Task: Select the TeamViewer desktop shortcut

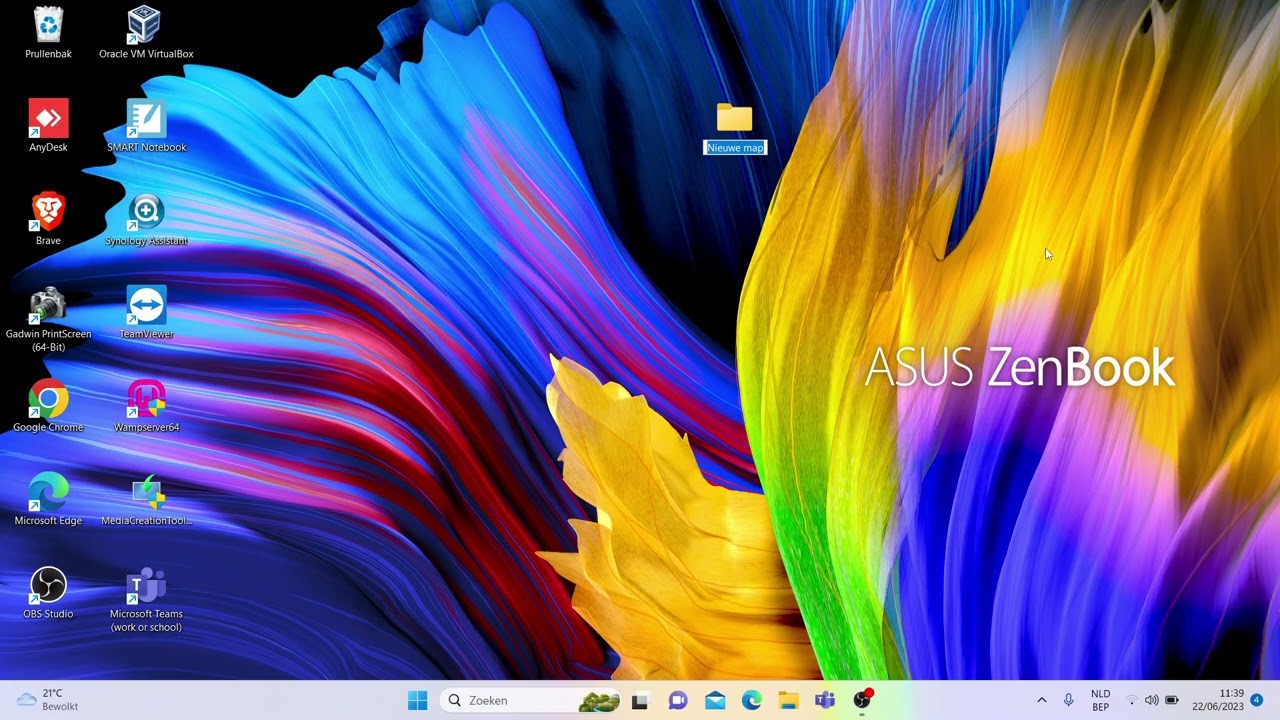Action: (146, 312)
